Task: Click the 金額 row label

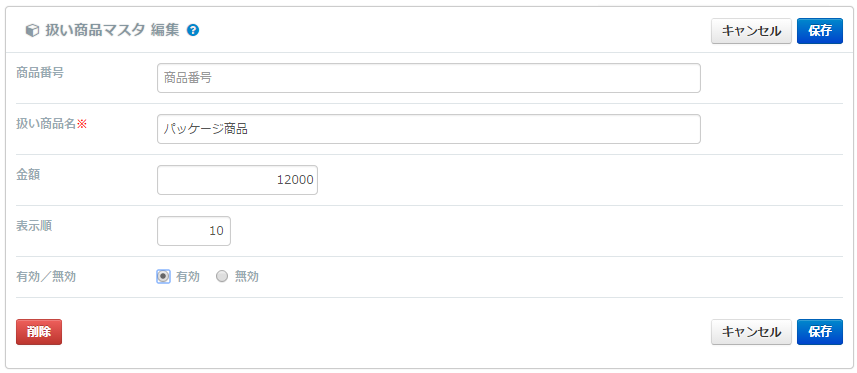Action: pyautogui.click(x=28, y=175)
